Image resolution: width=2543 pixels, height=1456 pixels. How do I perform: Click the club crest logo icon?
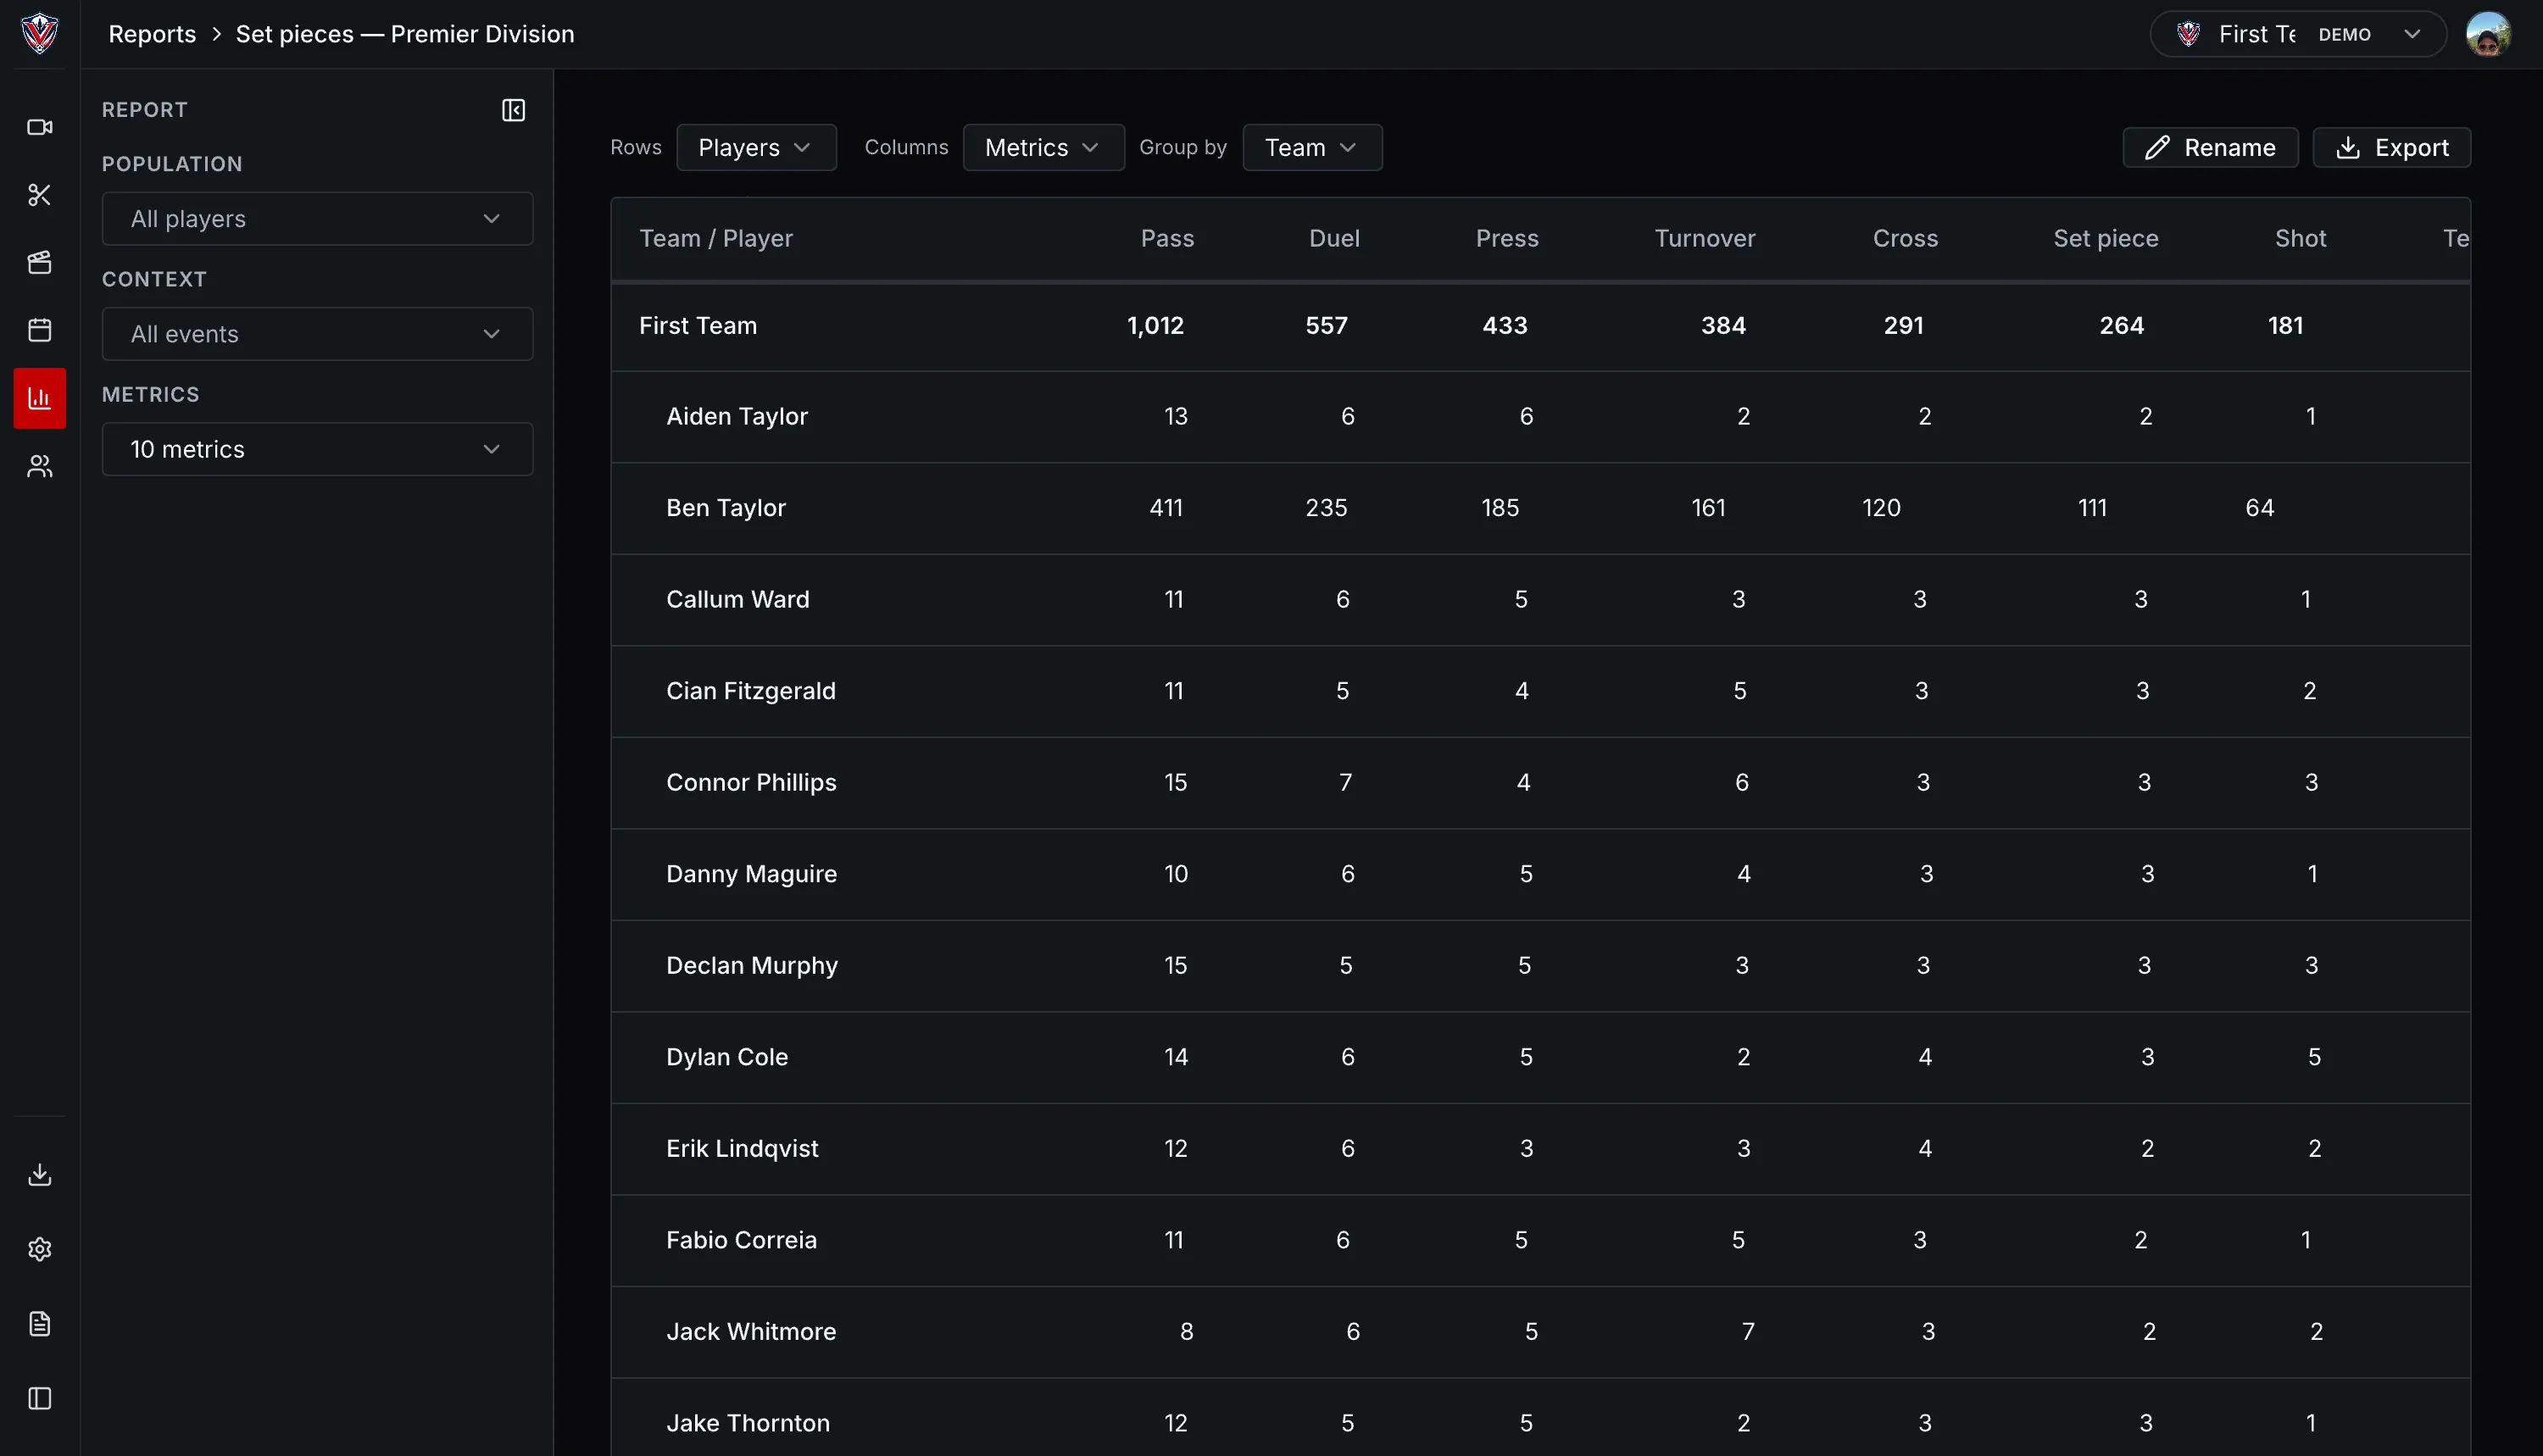40,33
